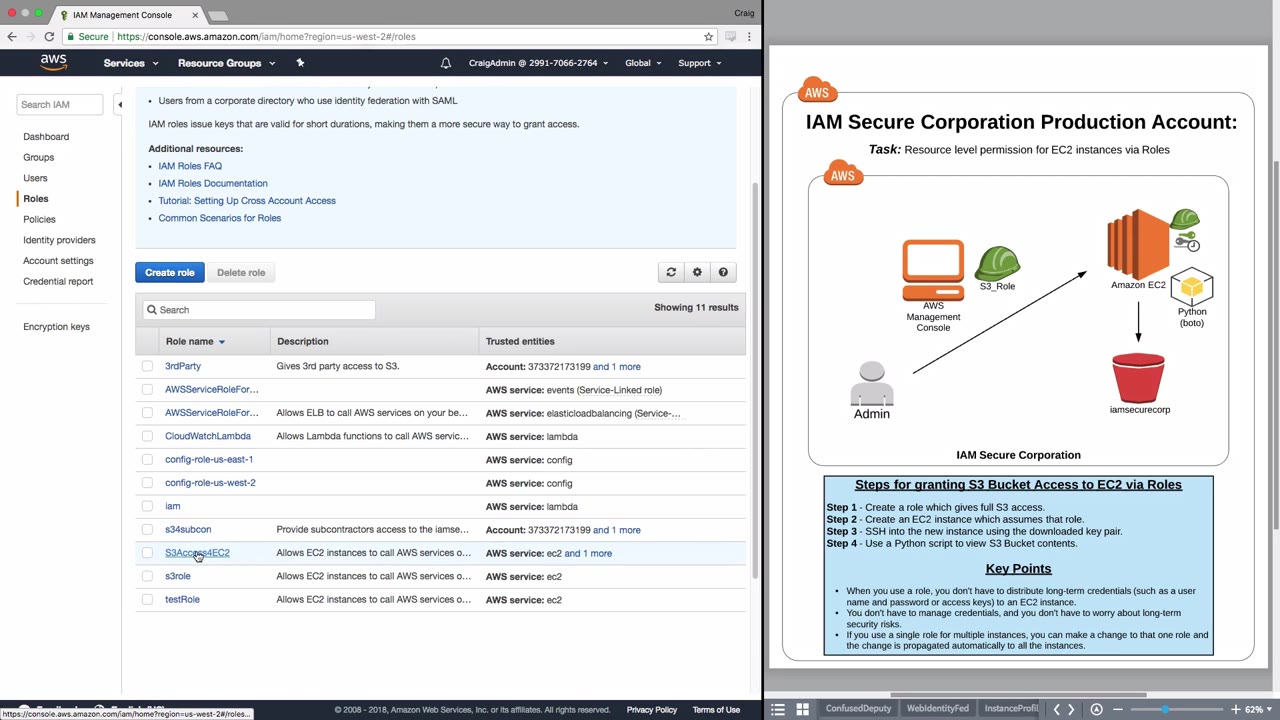Viewport: 1280px width, 720px height.
Task: Click the browser back arrow
Action: [x=12, y=36]
